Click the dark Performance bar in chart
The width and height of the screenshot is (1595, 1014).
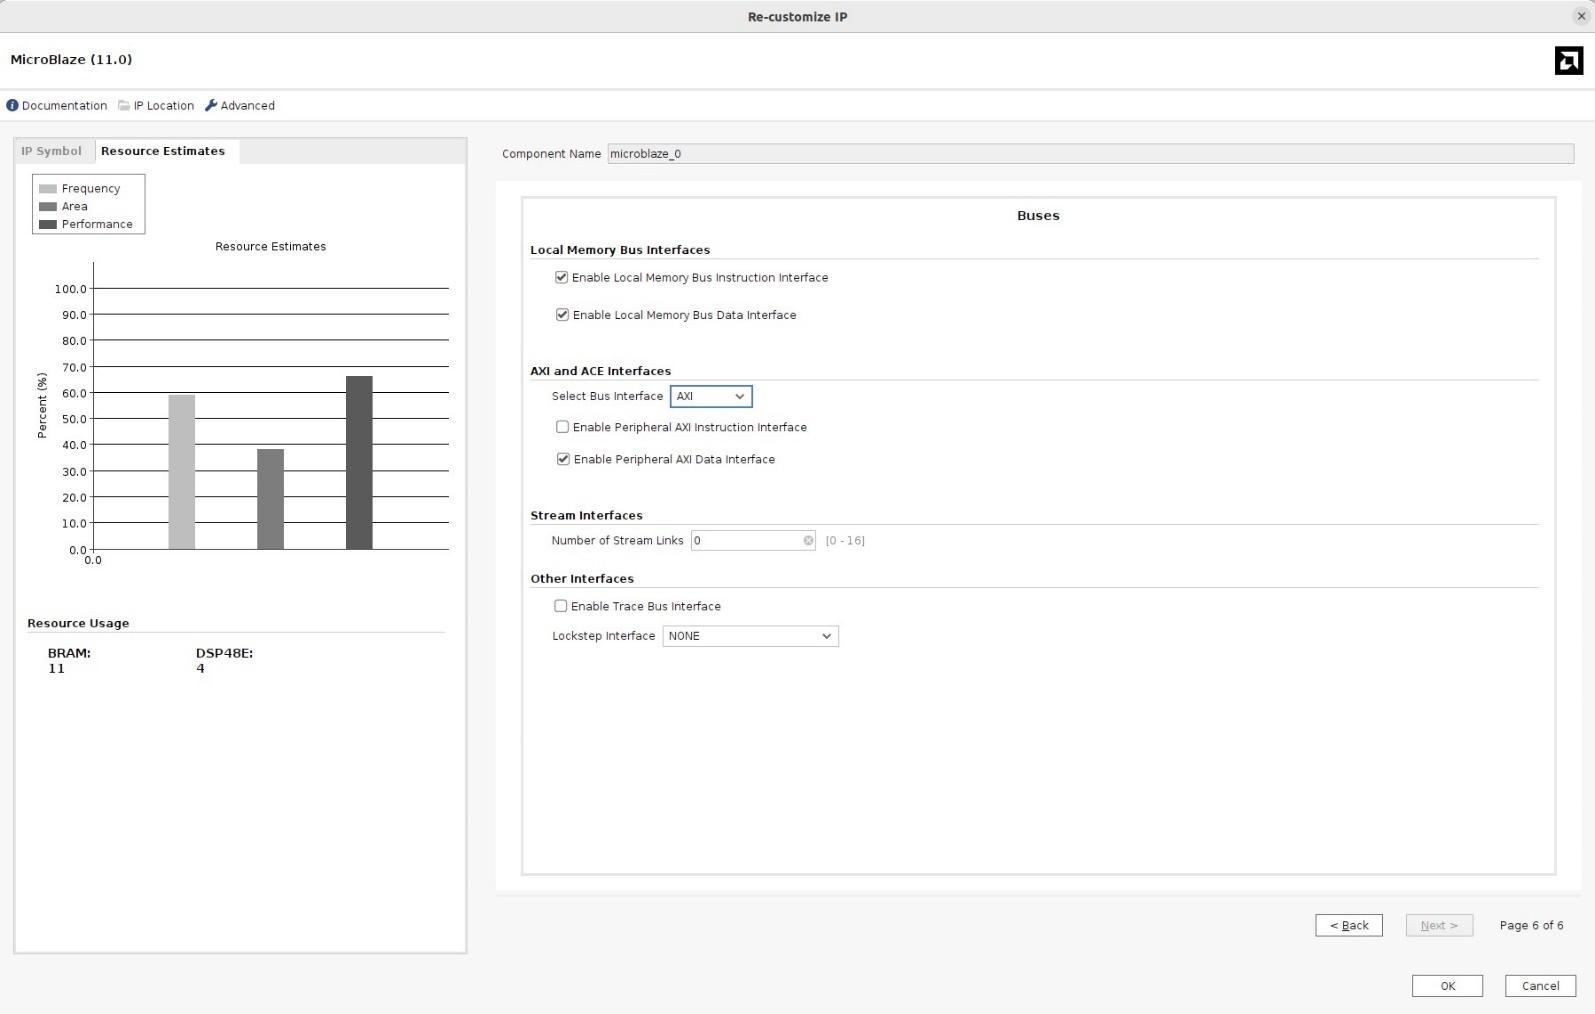click(x=359, y=462)
